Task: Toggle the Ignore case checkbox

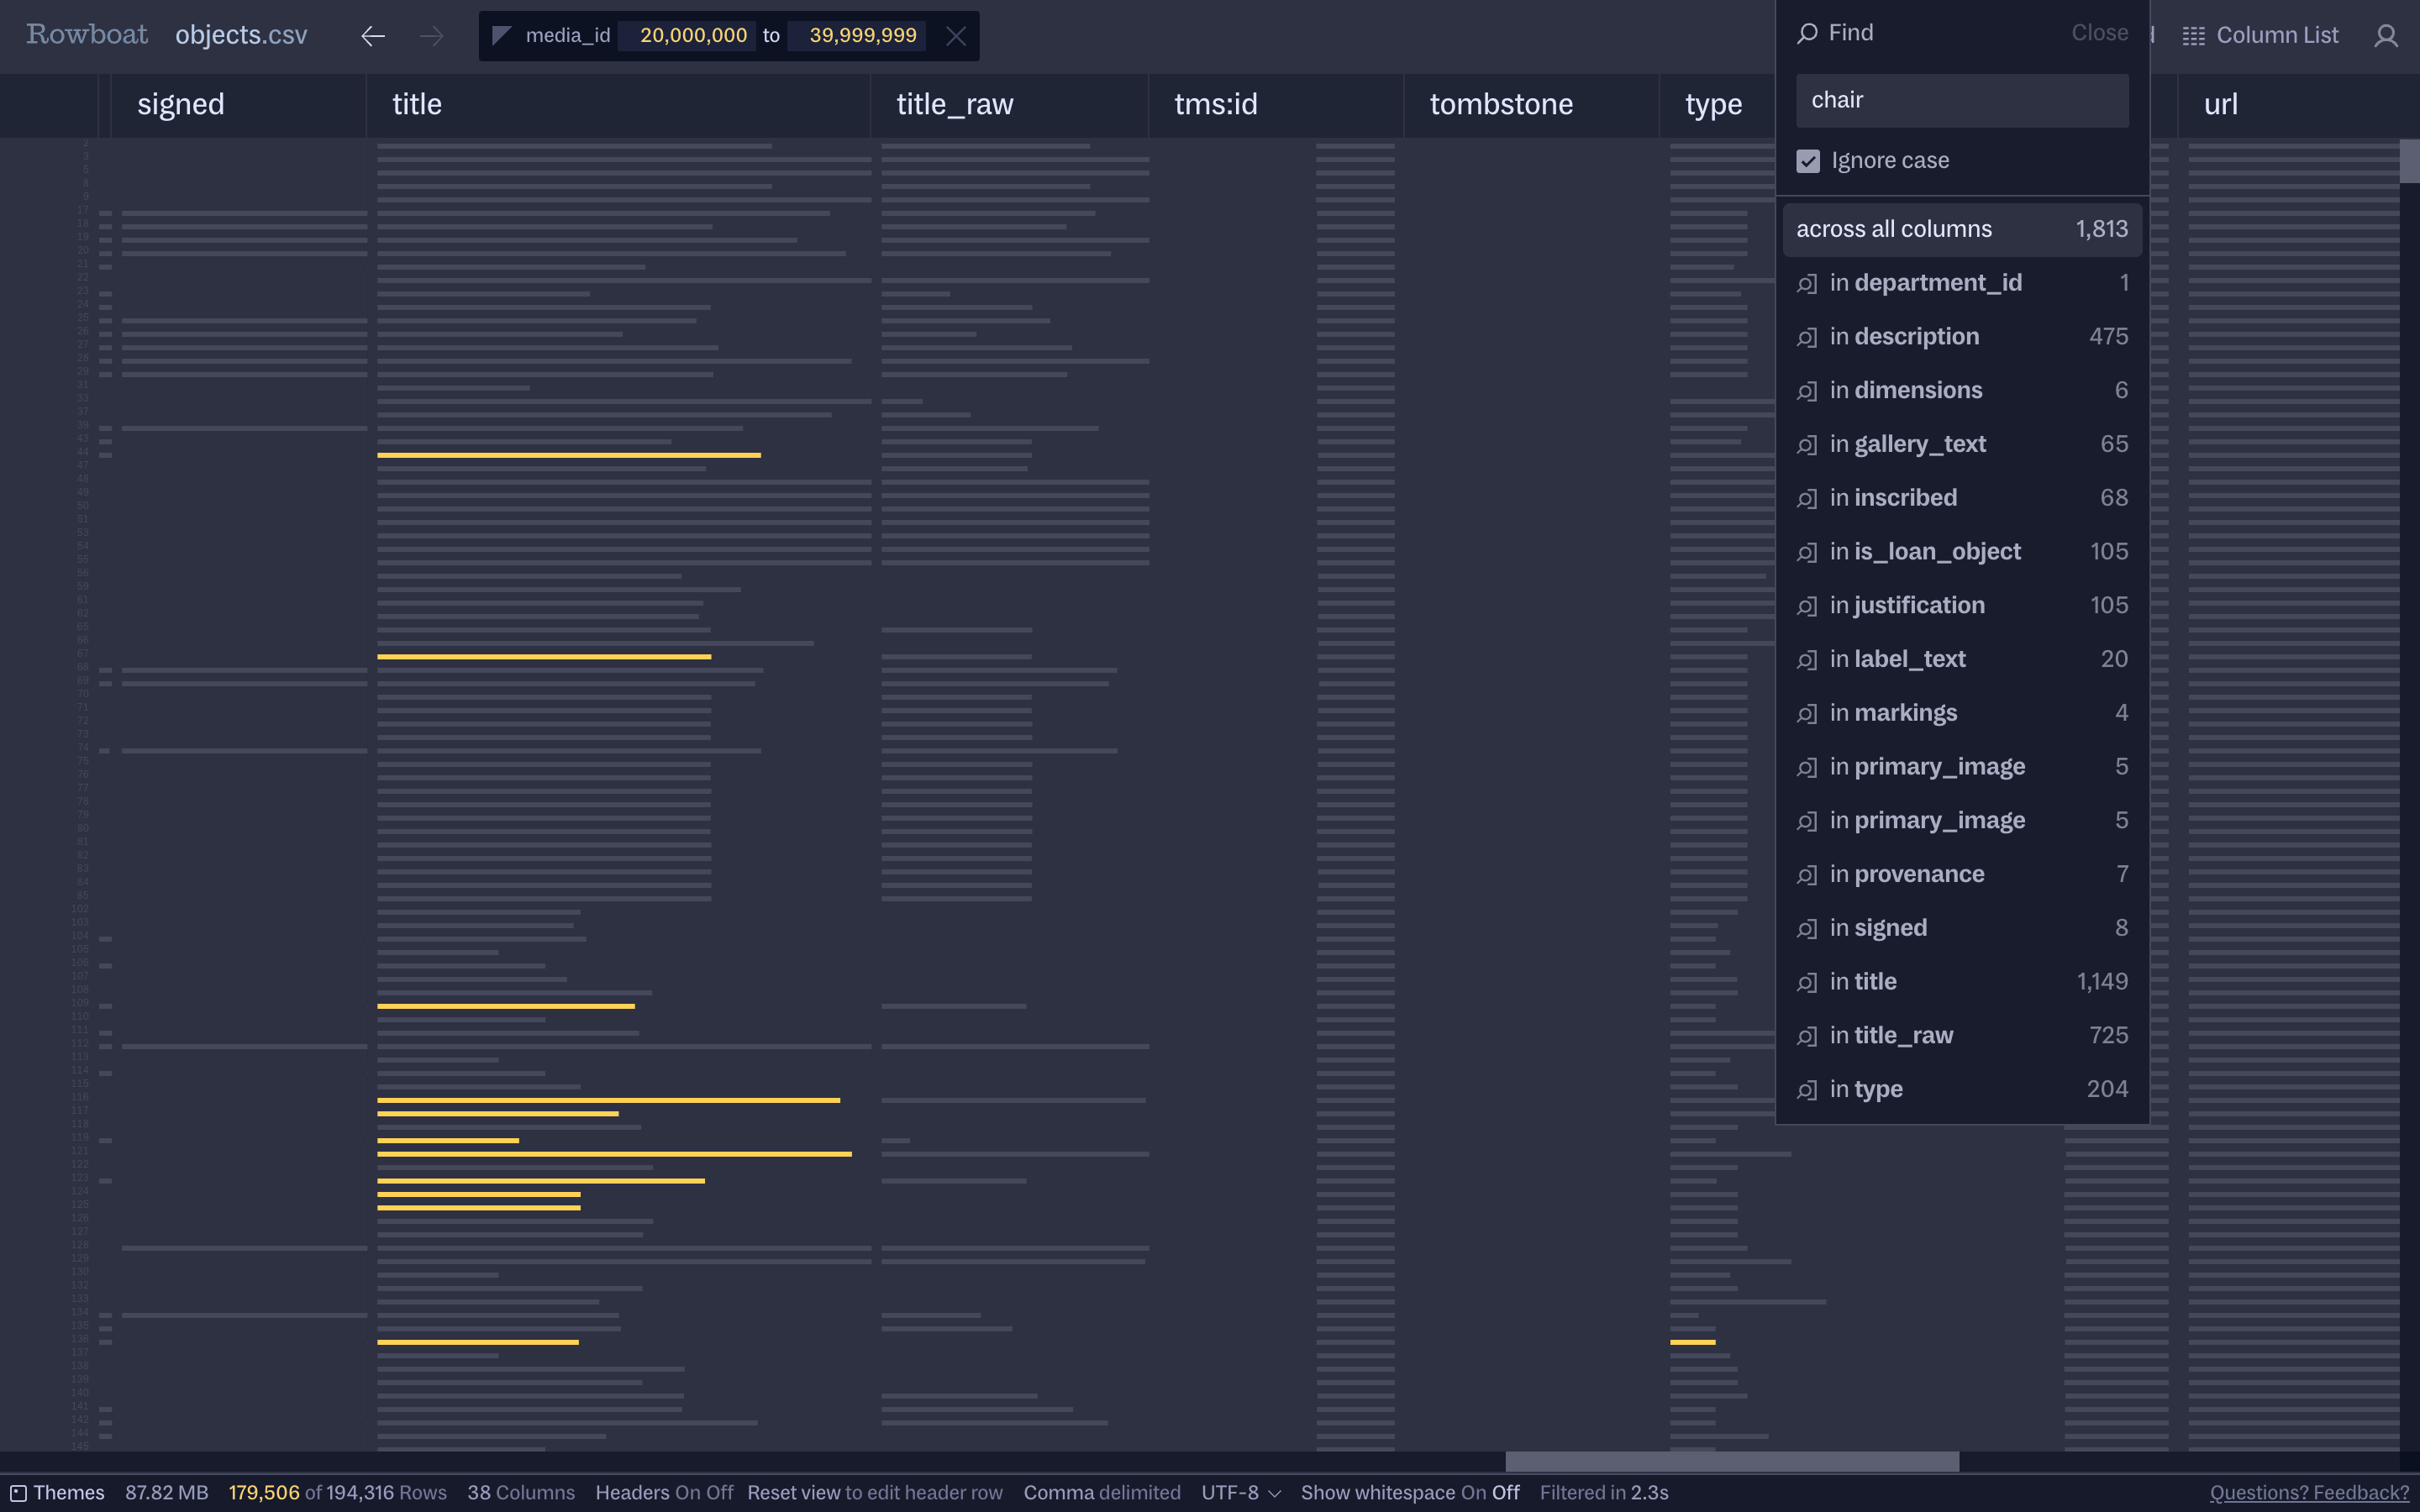Action: [1808, 161]
